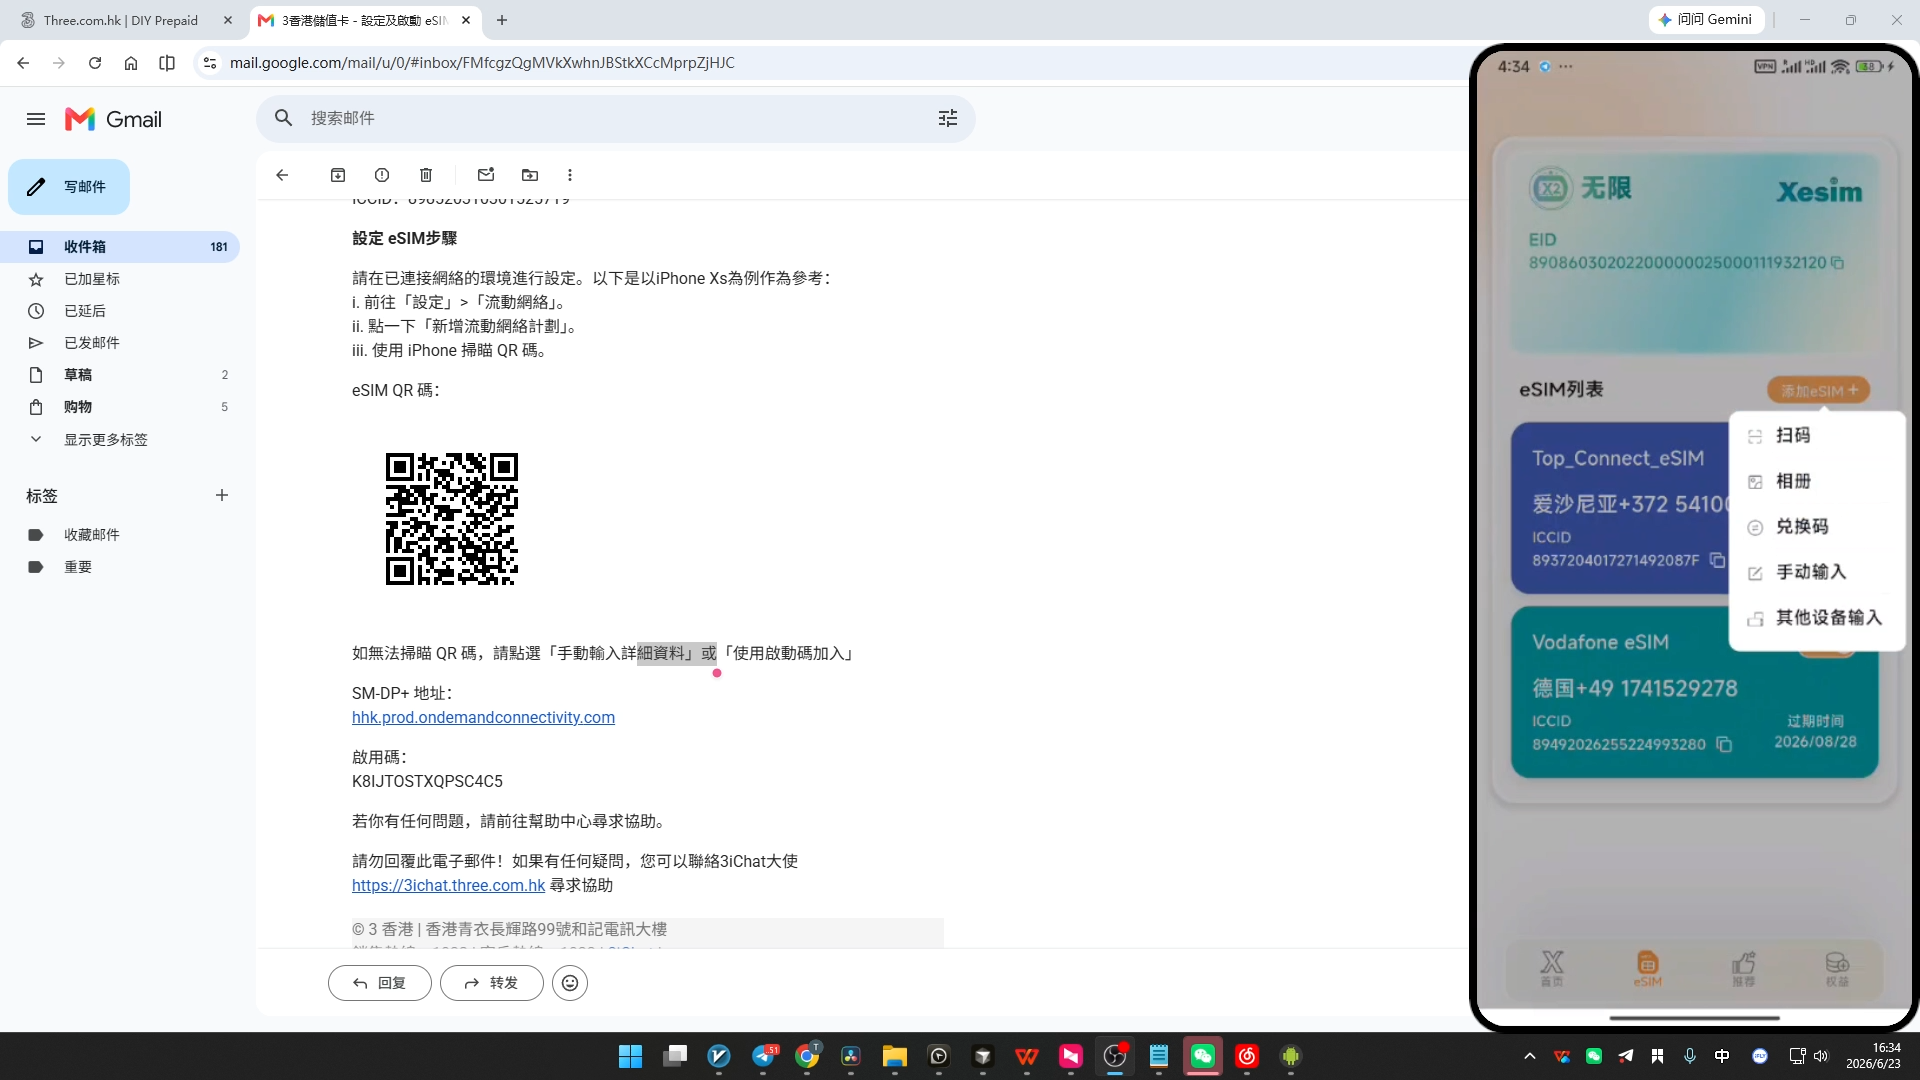Image resolution: width=1920 pixels, height=1080 pixels.
Task: Click the Reply (回复) button
Action: [x=380, y=983]
